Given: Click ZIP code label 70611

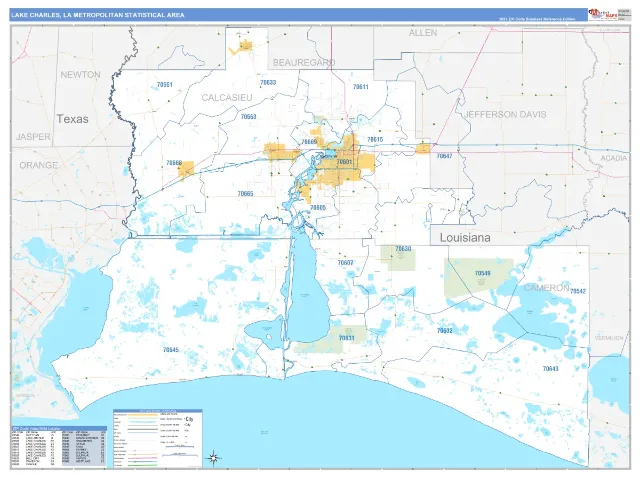Looking at the screenshot, I should pyautogui.click(x=360, y=87).
